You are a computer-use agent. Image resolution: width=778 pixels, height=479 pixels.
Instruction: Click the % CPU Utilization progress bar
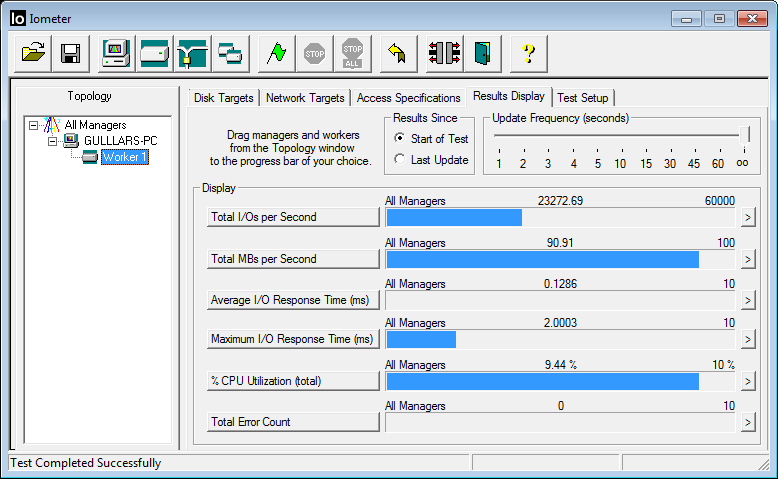click(560, 381)
